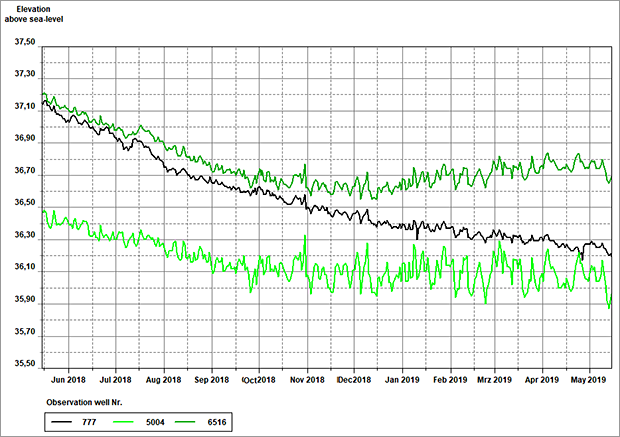Select the Jul 2018 axis label

115,380
